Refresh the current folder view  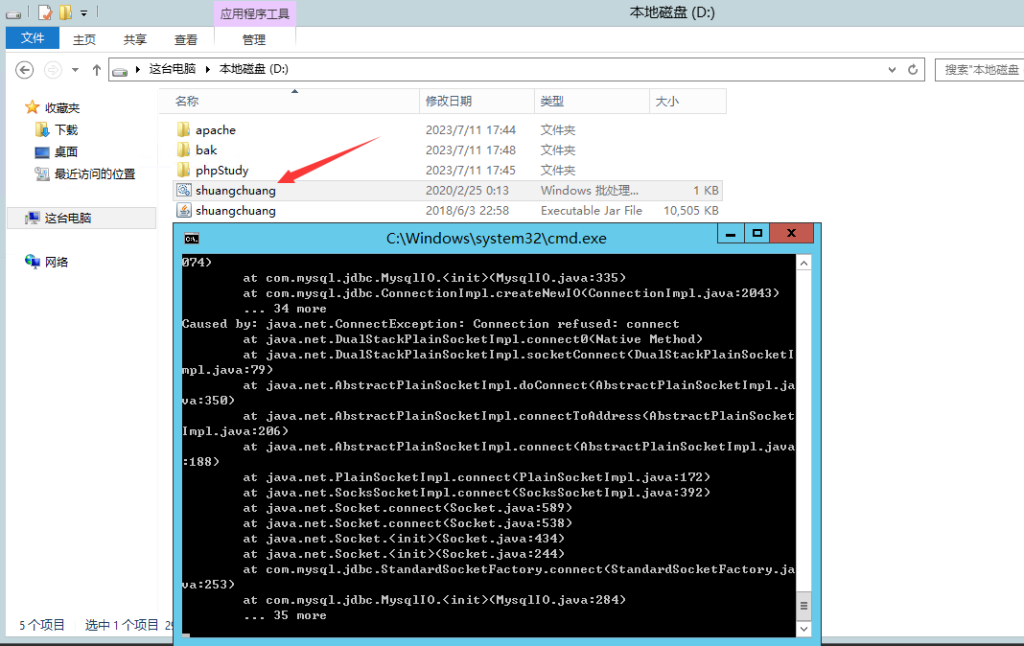coord(912,70)
